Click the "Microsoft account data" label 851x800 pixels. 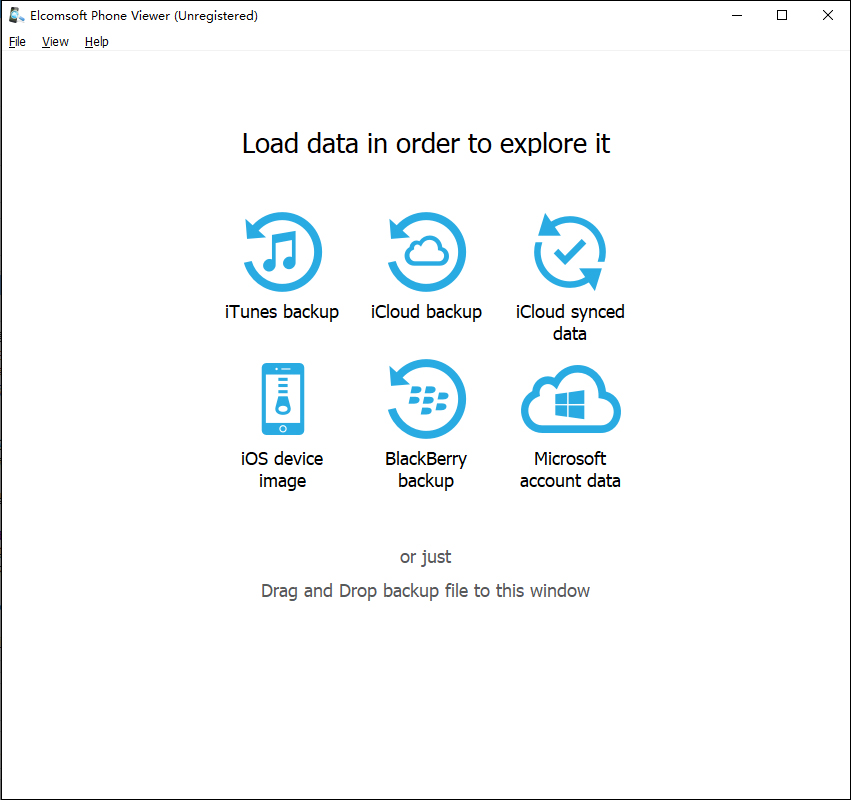tap(570, 469)
